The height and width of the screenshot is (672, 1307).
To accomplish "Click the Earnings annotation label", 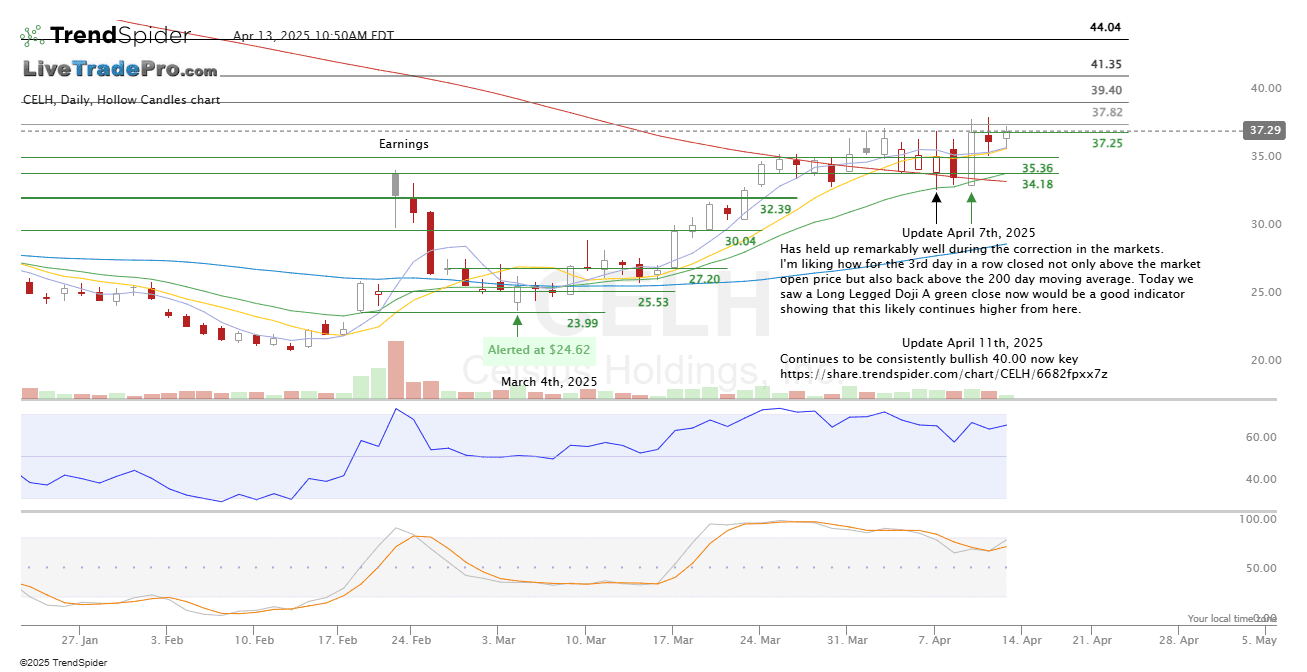I will (x=403, y=144).
